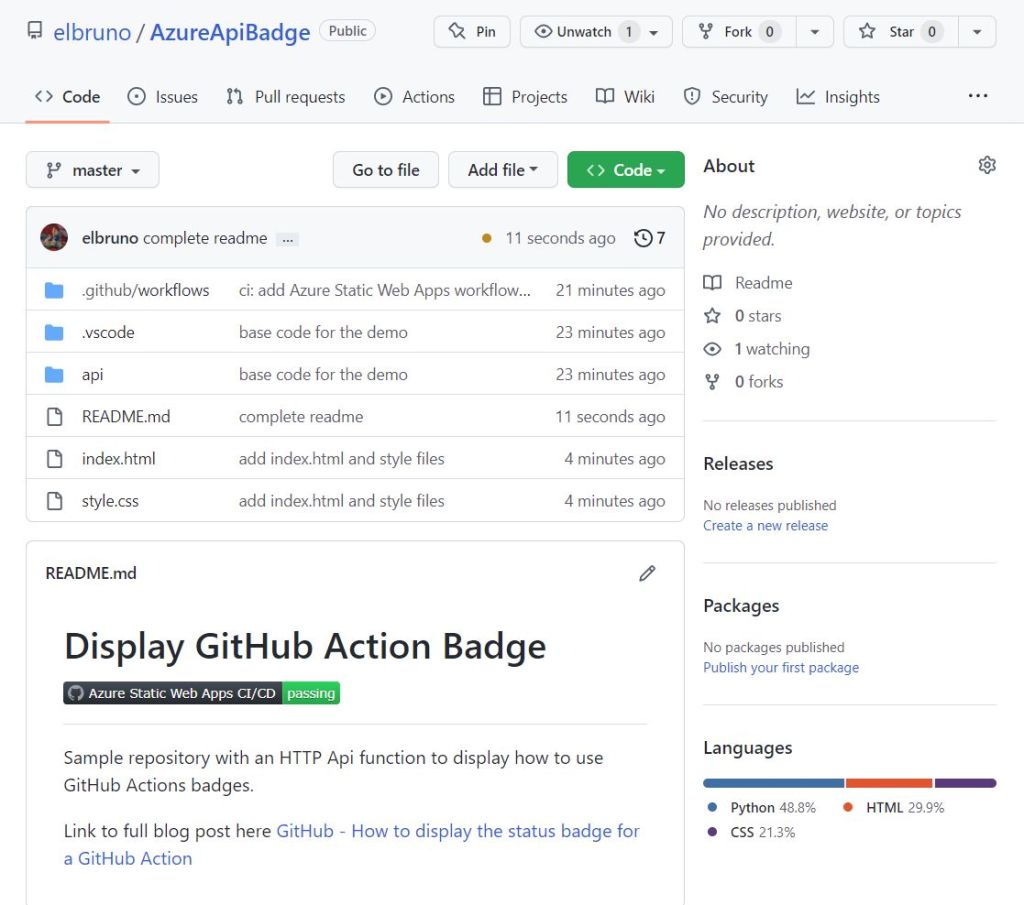Click the Readme book icon in About

(714, 283)
